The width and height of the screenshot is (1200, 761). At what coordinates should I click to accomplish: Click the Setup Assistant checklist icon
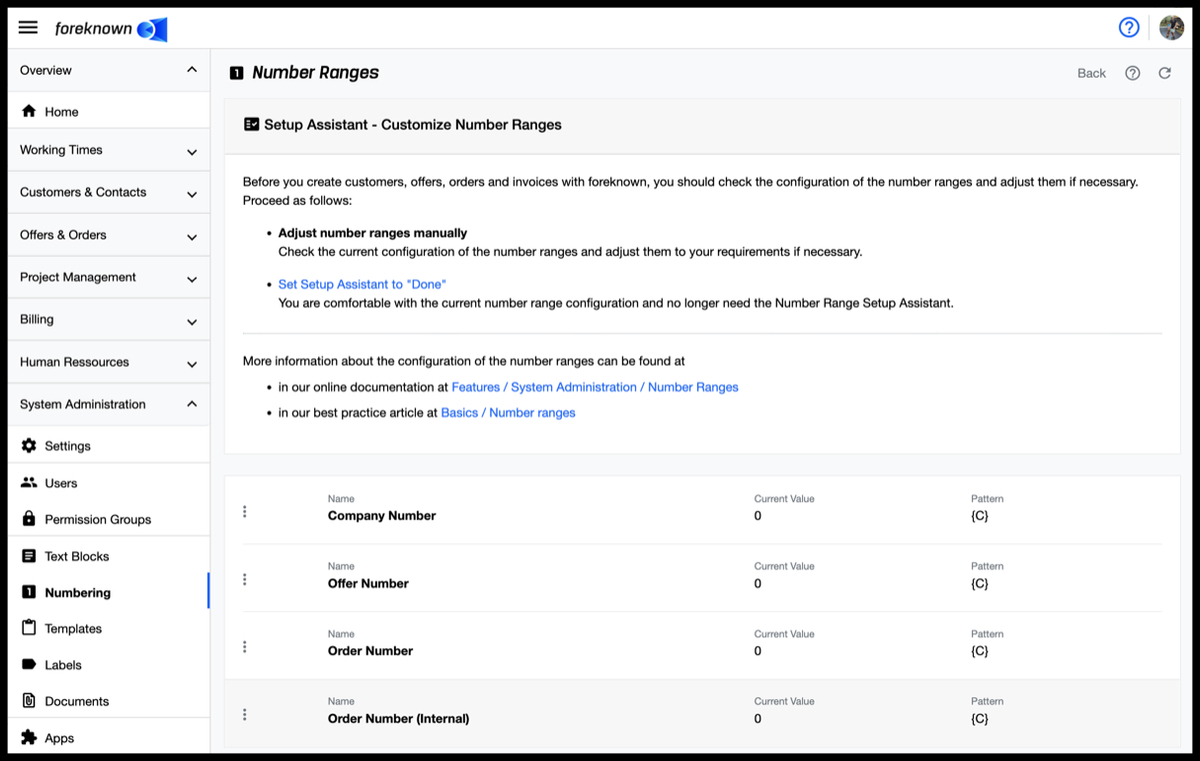coord(252,125)
